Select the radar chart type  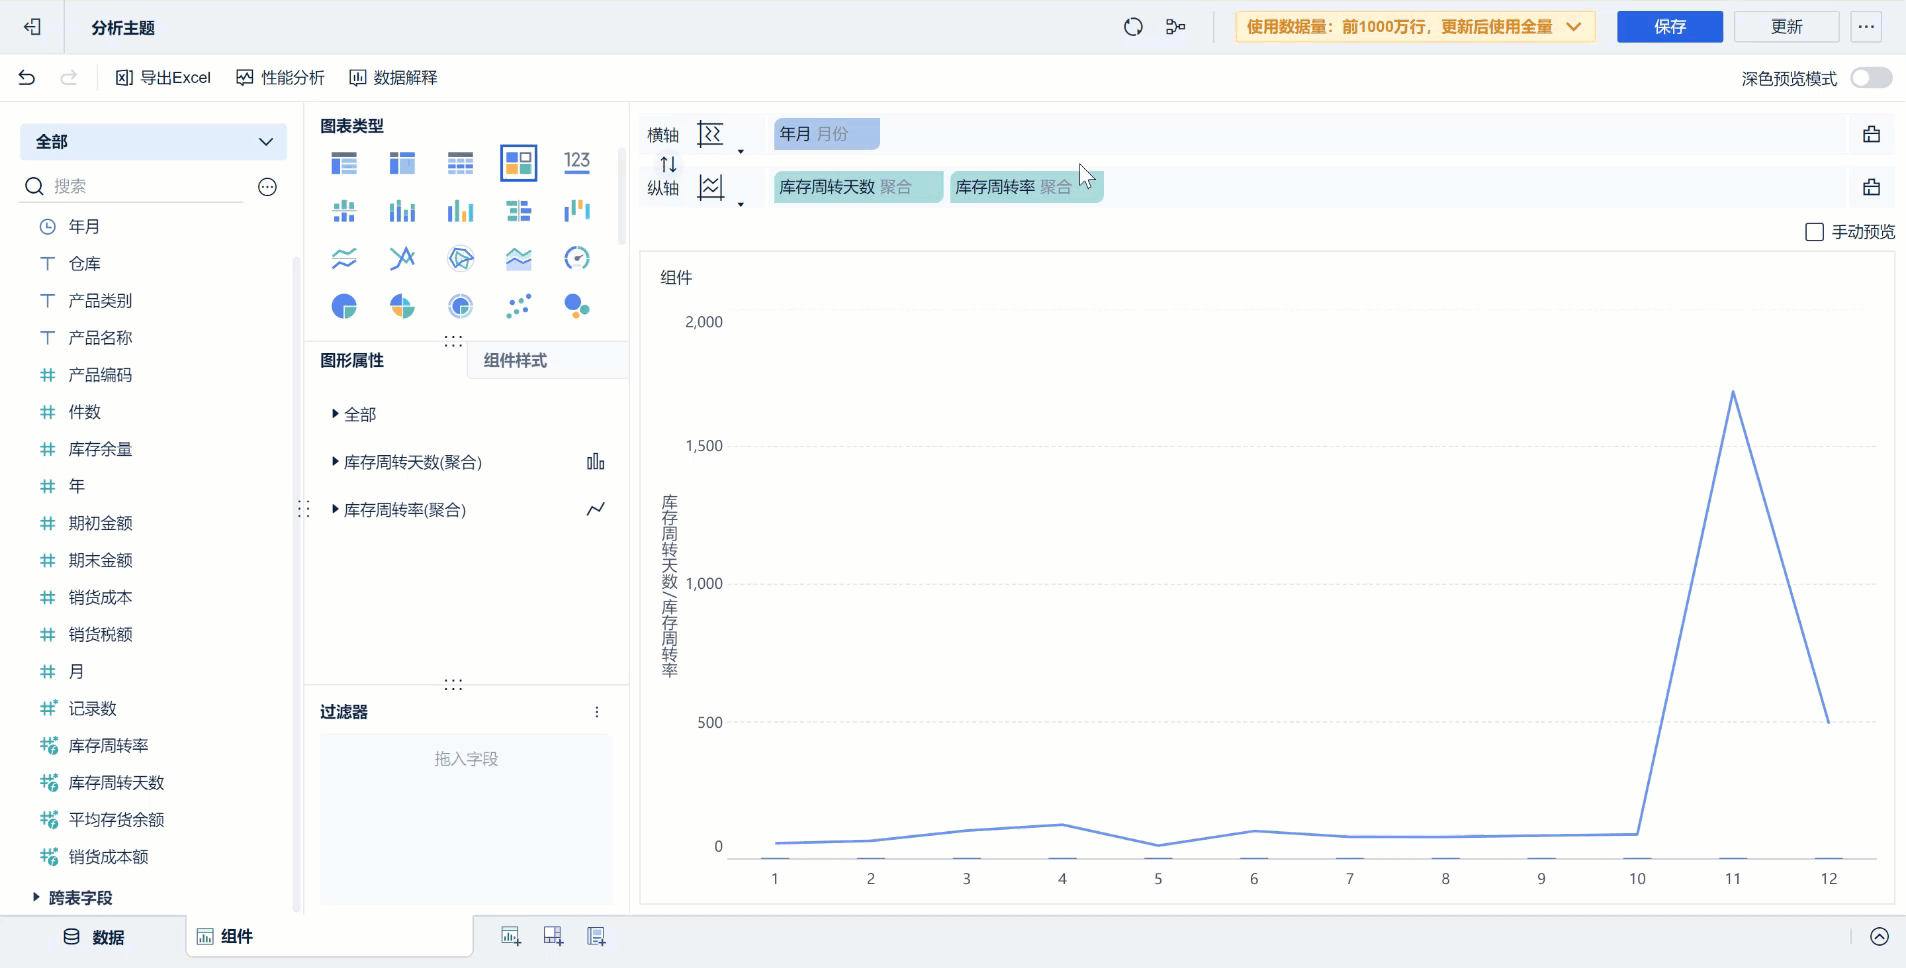tap(459, 258)
